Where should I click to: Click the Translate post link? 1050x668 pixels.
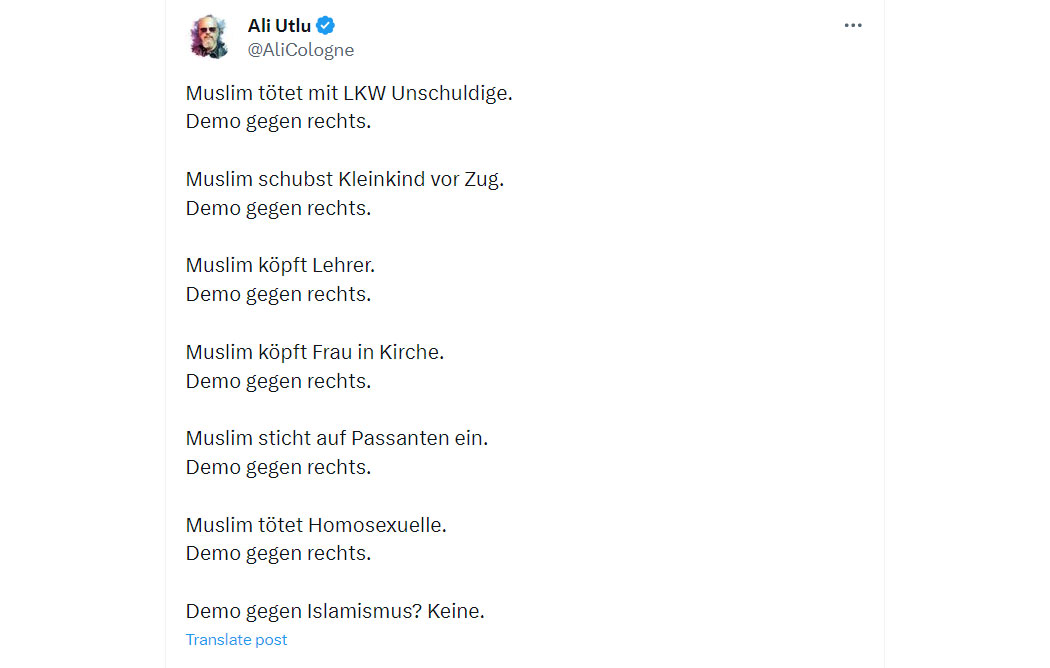[236, 640]
